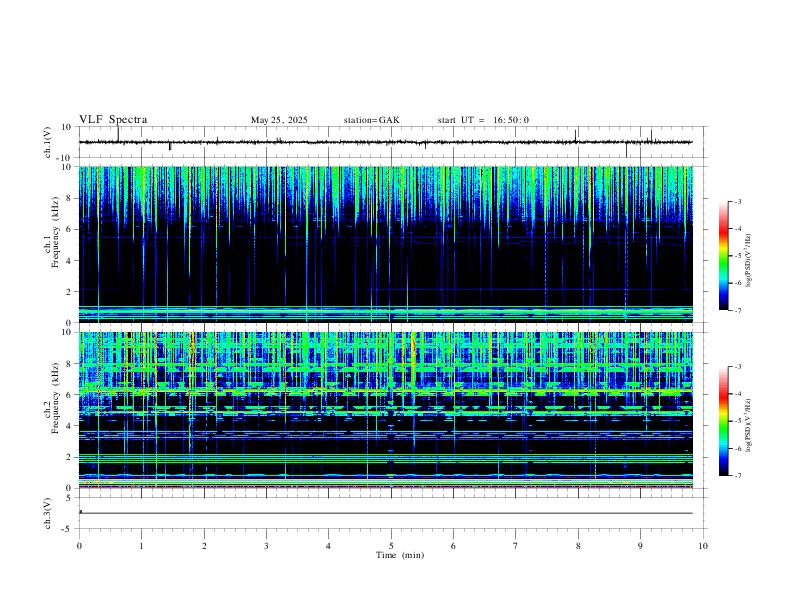This screenshot has height=612, width=792.
Task: Click the "ch.1(V)" waveform axis label
Action: coord(48,142)
